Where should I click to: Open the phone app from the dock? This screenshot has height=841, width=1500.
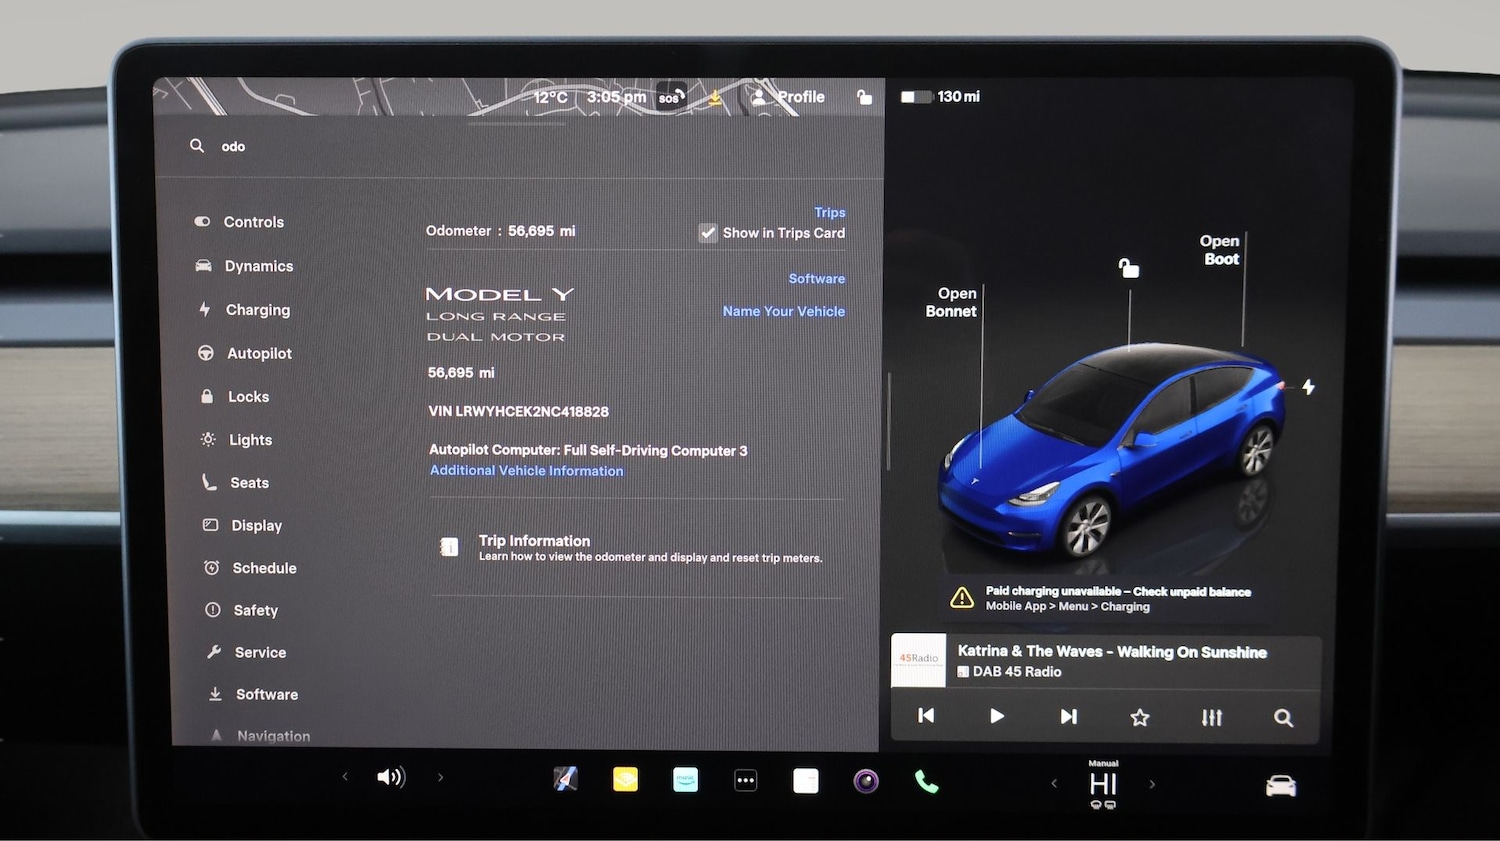[926, 779]
